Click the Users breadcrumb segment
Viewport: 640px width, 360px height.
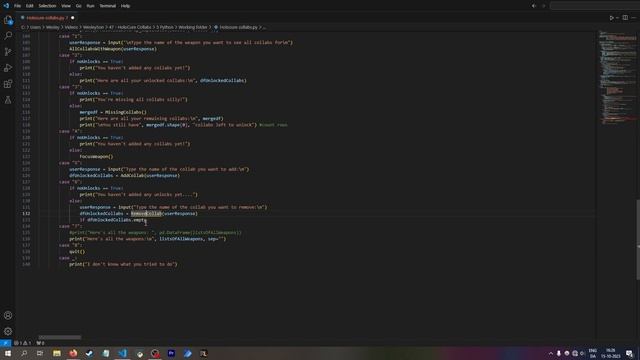36,27
